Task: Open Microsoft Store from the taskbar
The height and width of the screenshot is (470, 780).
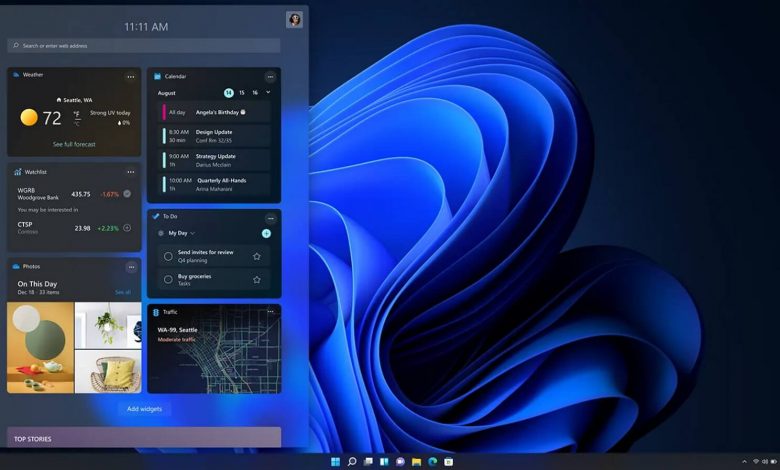Action: click(448, 462)
